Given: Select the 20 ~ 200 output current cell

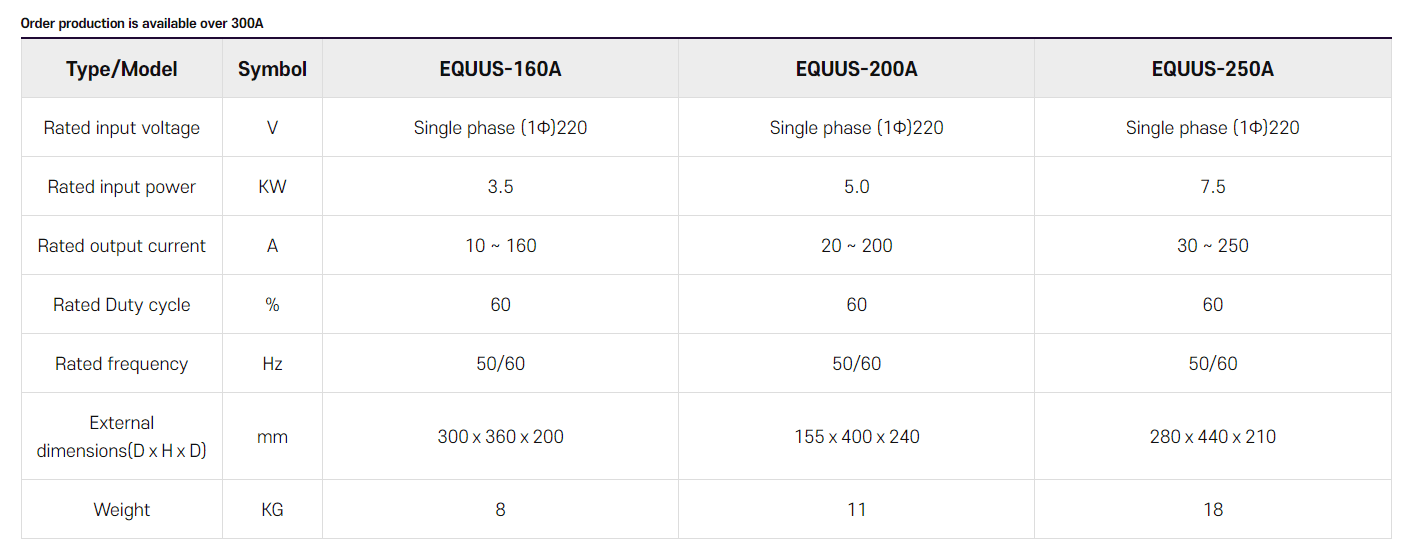Looking at the screenshot, I should (856, 246).
